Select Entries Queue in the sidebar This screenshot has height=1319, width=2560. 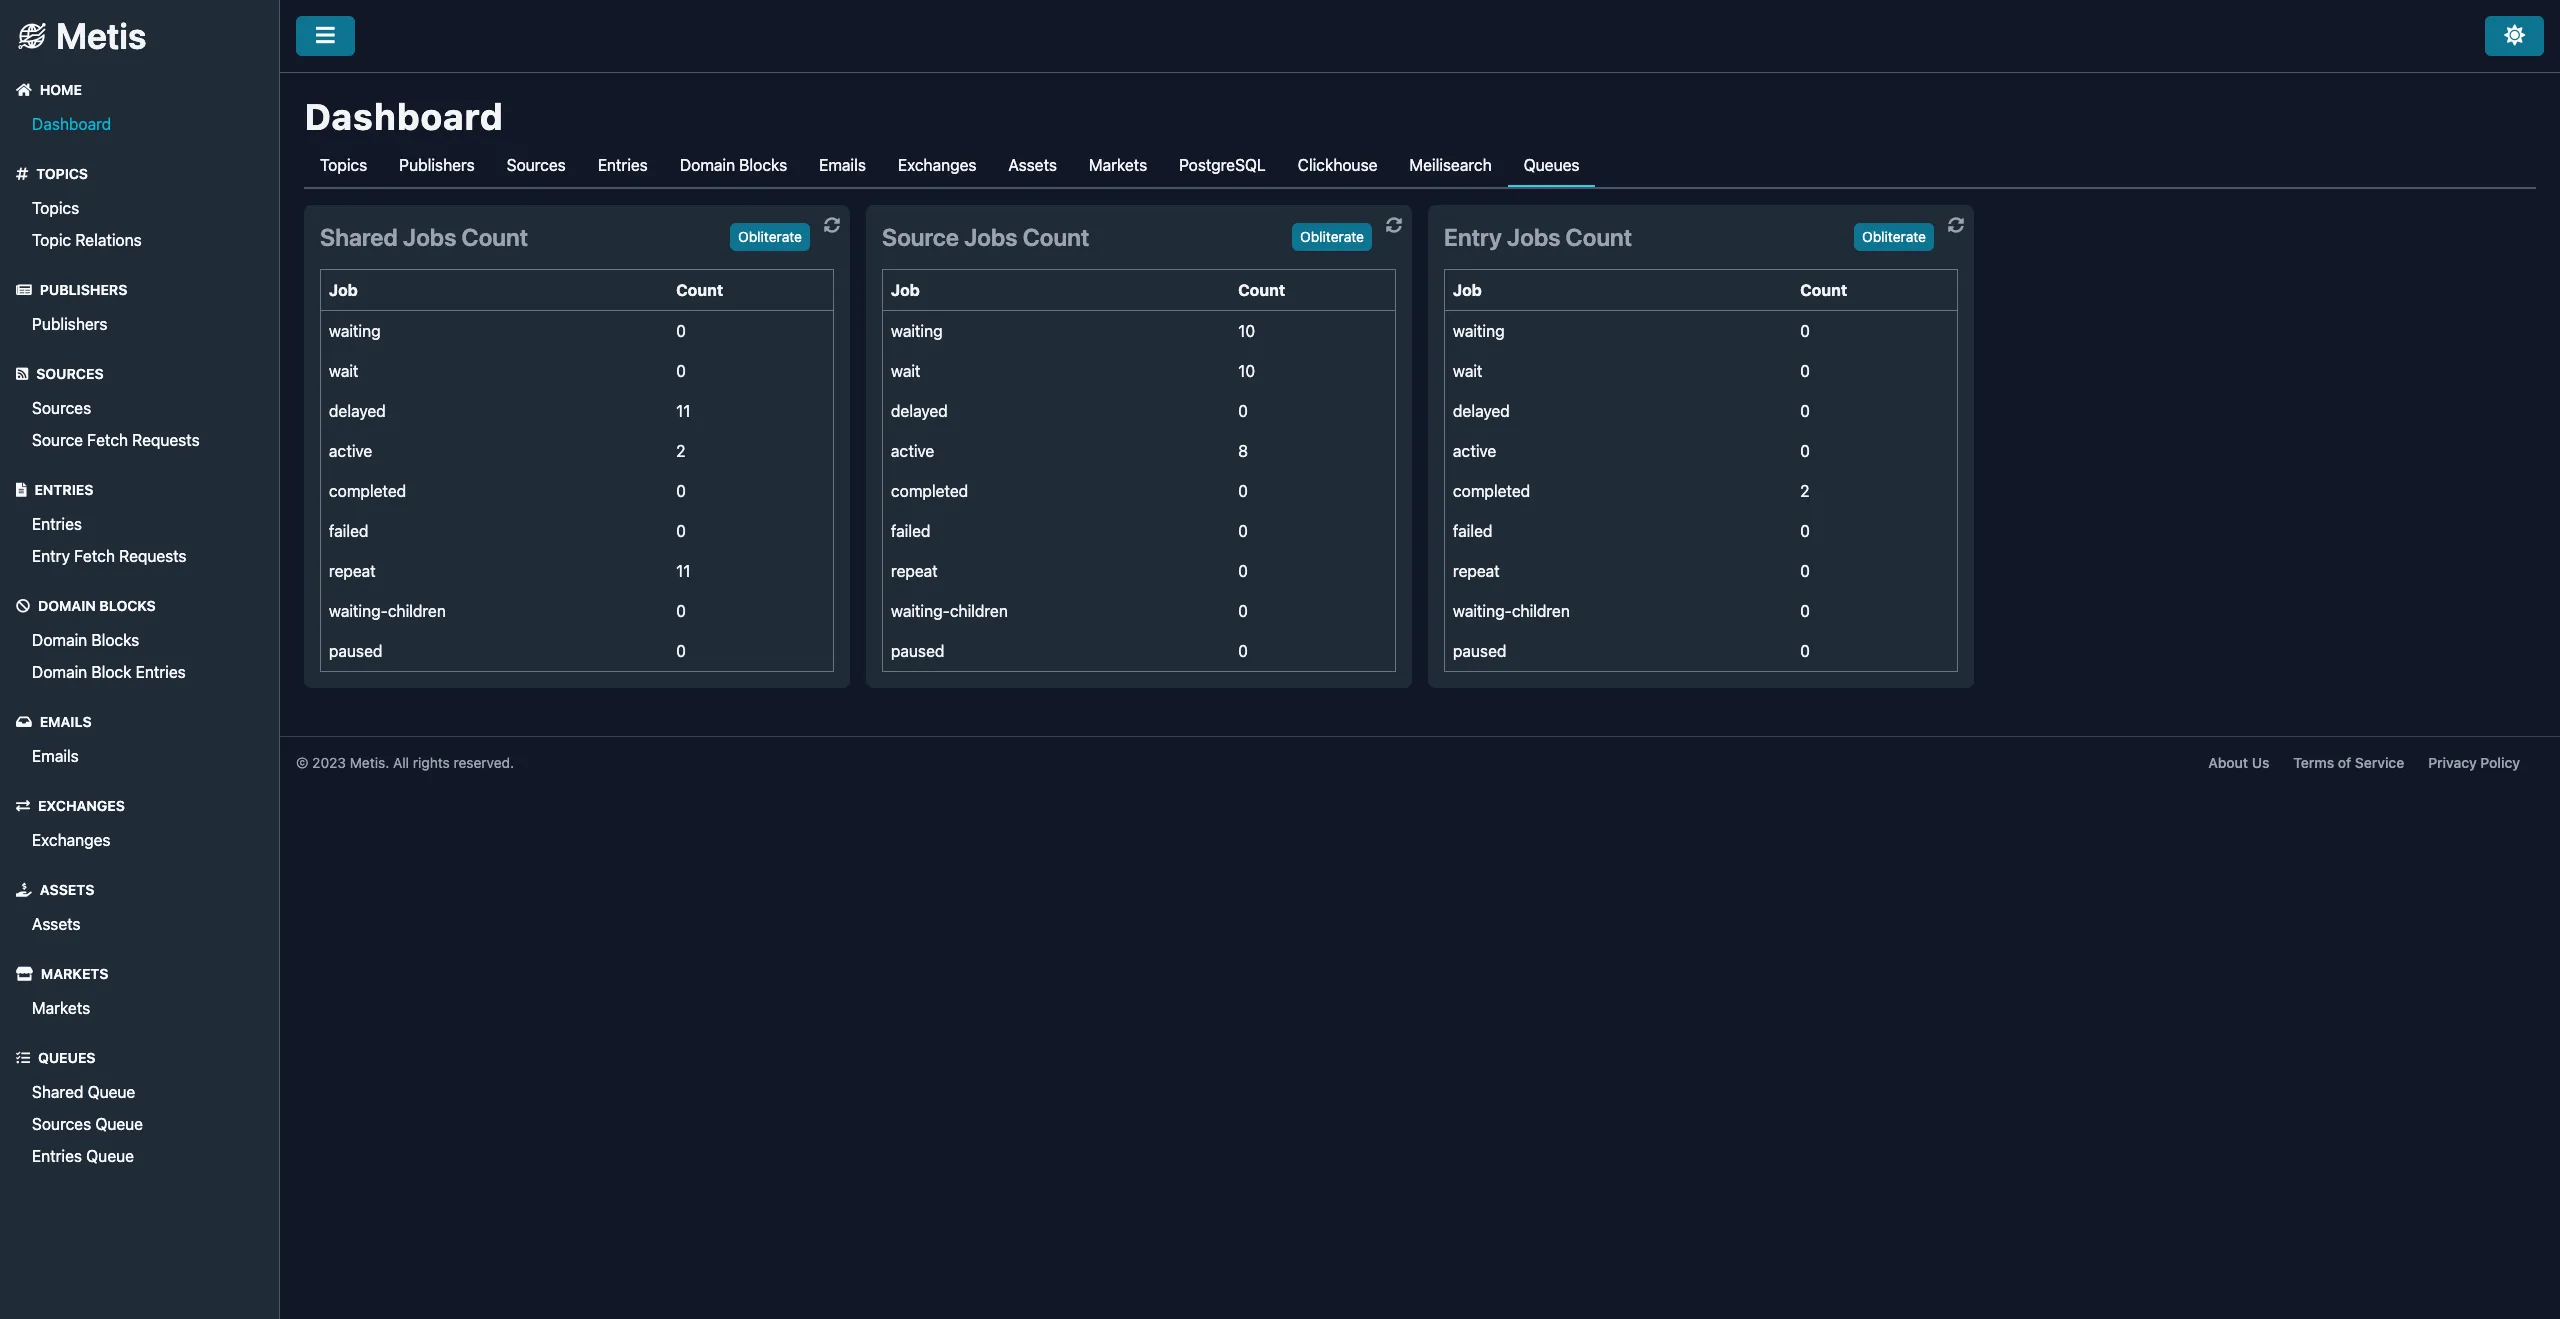(x=83, y=1156)
